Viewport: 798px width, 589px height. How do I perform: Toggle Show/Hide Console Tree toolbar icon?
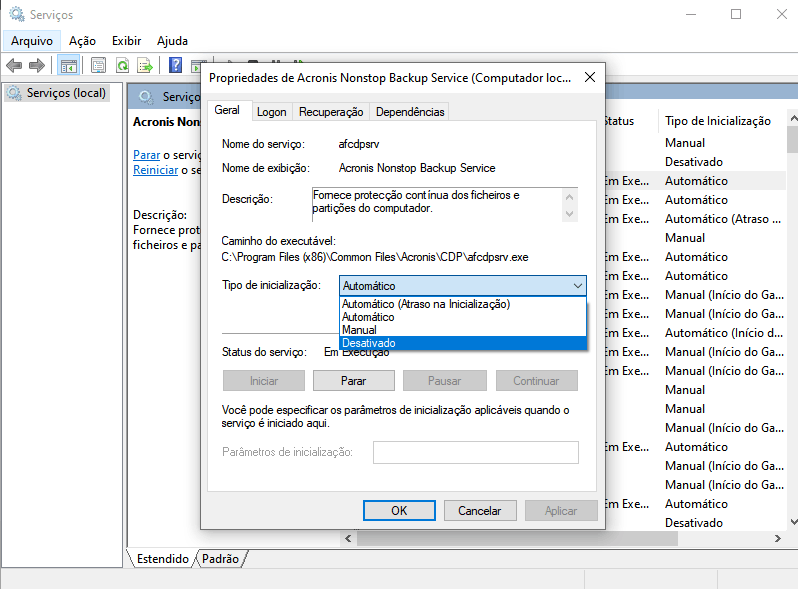[68, 65]
